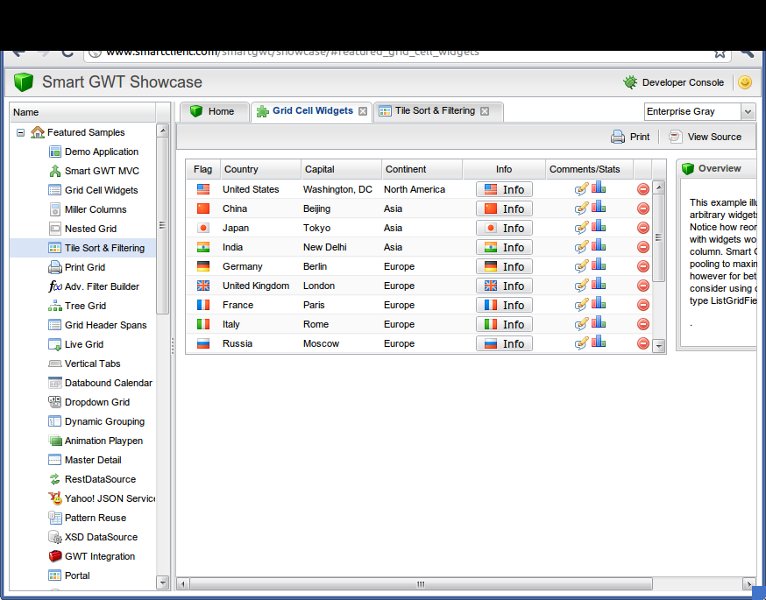Open the Developer Console

tap(674, 83)
